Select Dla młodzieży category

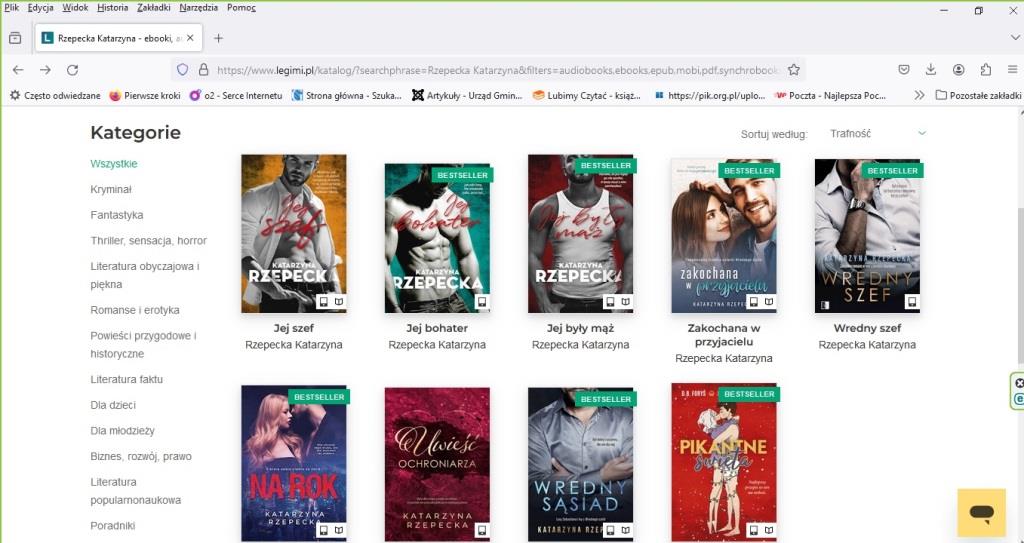point(122,431)
